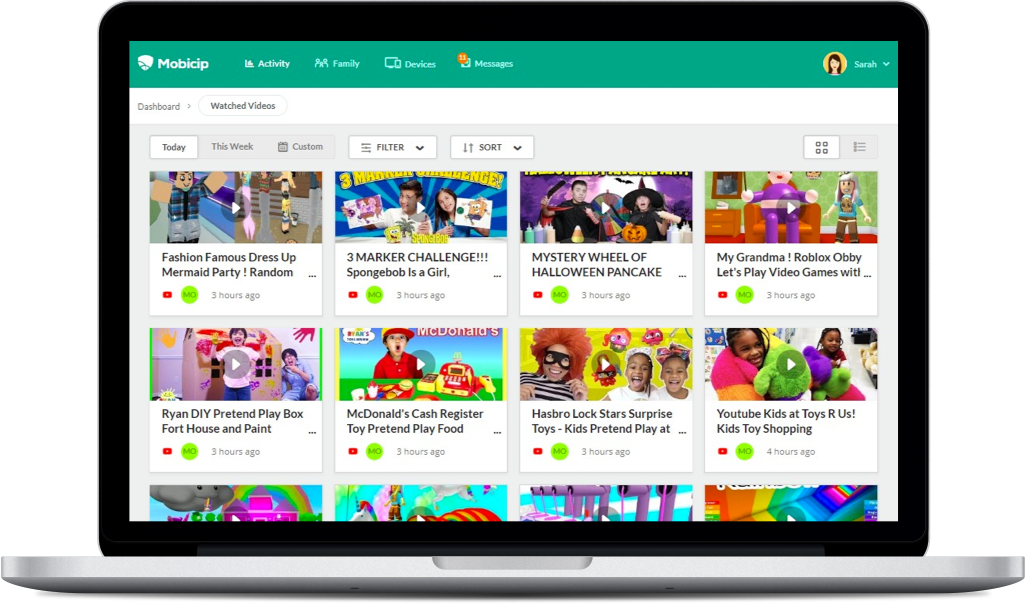Click the orange Messages notification badge
The height and width of the screenshot is (604, 1026).
(462, 58)
